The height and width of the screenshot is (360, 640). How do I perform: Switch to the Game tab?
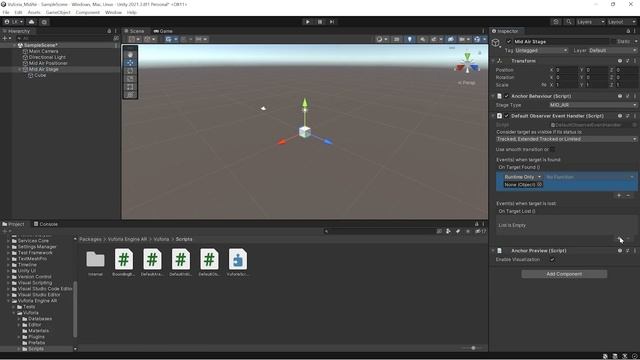163,31
